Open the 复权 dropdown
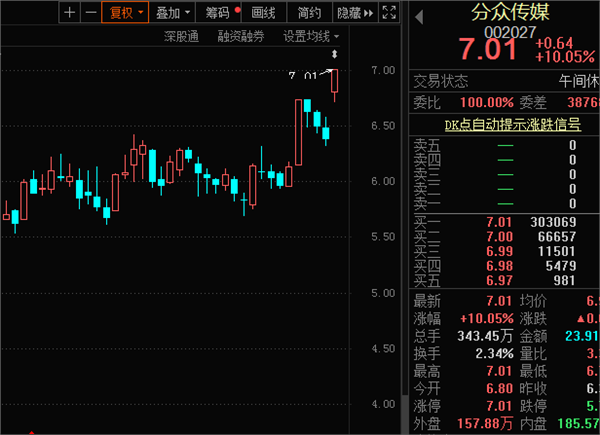The height and width of the screenshot is (435, 600). click(125, 13)
